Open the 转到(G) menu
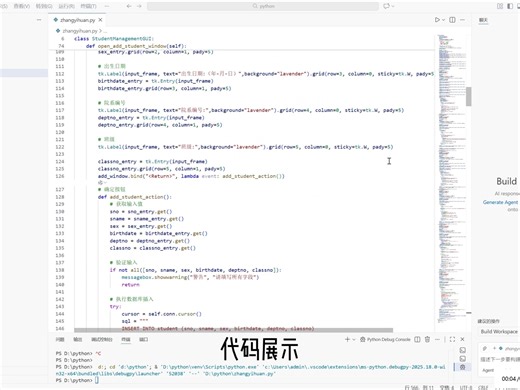This screenshot has width=520, height=390. pos(44,6)
